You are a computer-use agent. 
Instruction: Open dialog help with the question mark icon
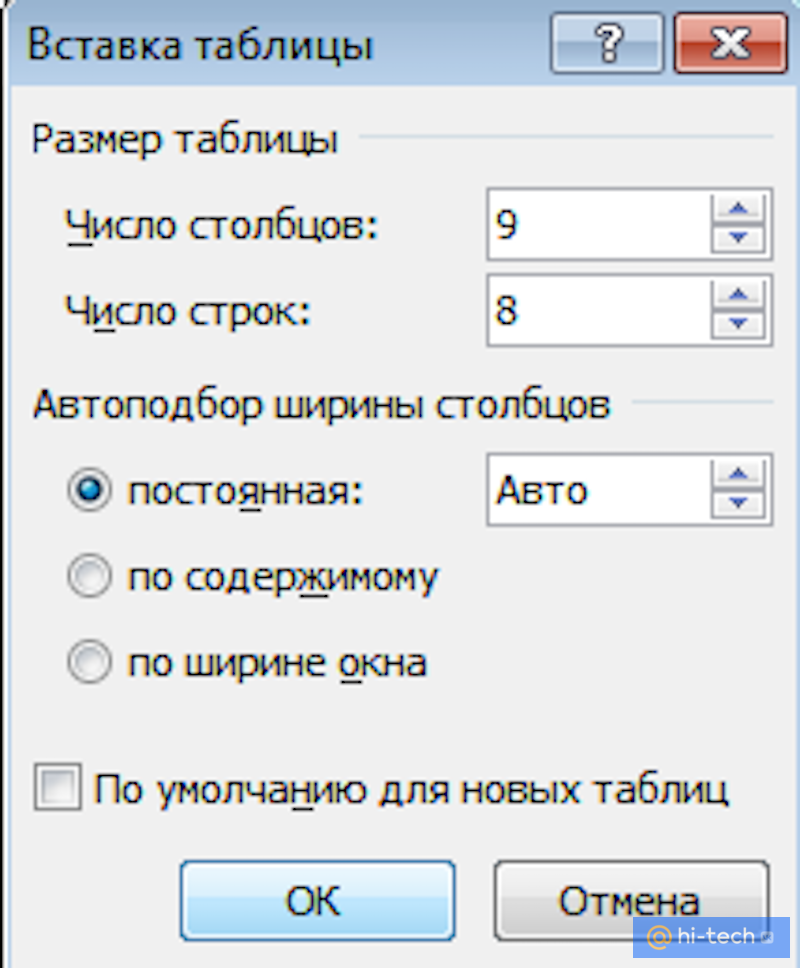pyautogui.click(x=610, y=42)
